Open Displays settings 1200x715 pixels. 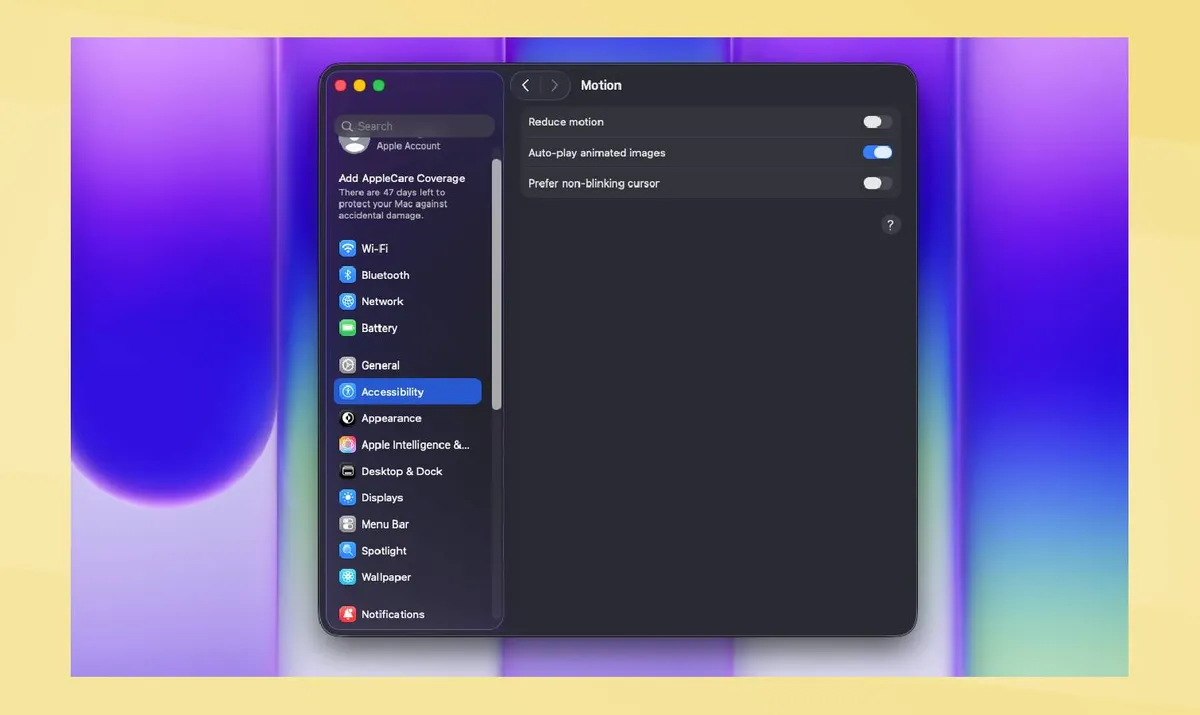tap(408, 498)
